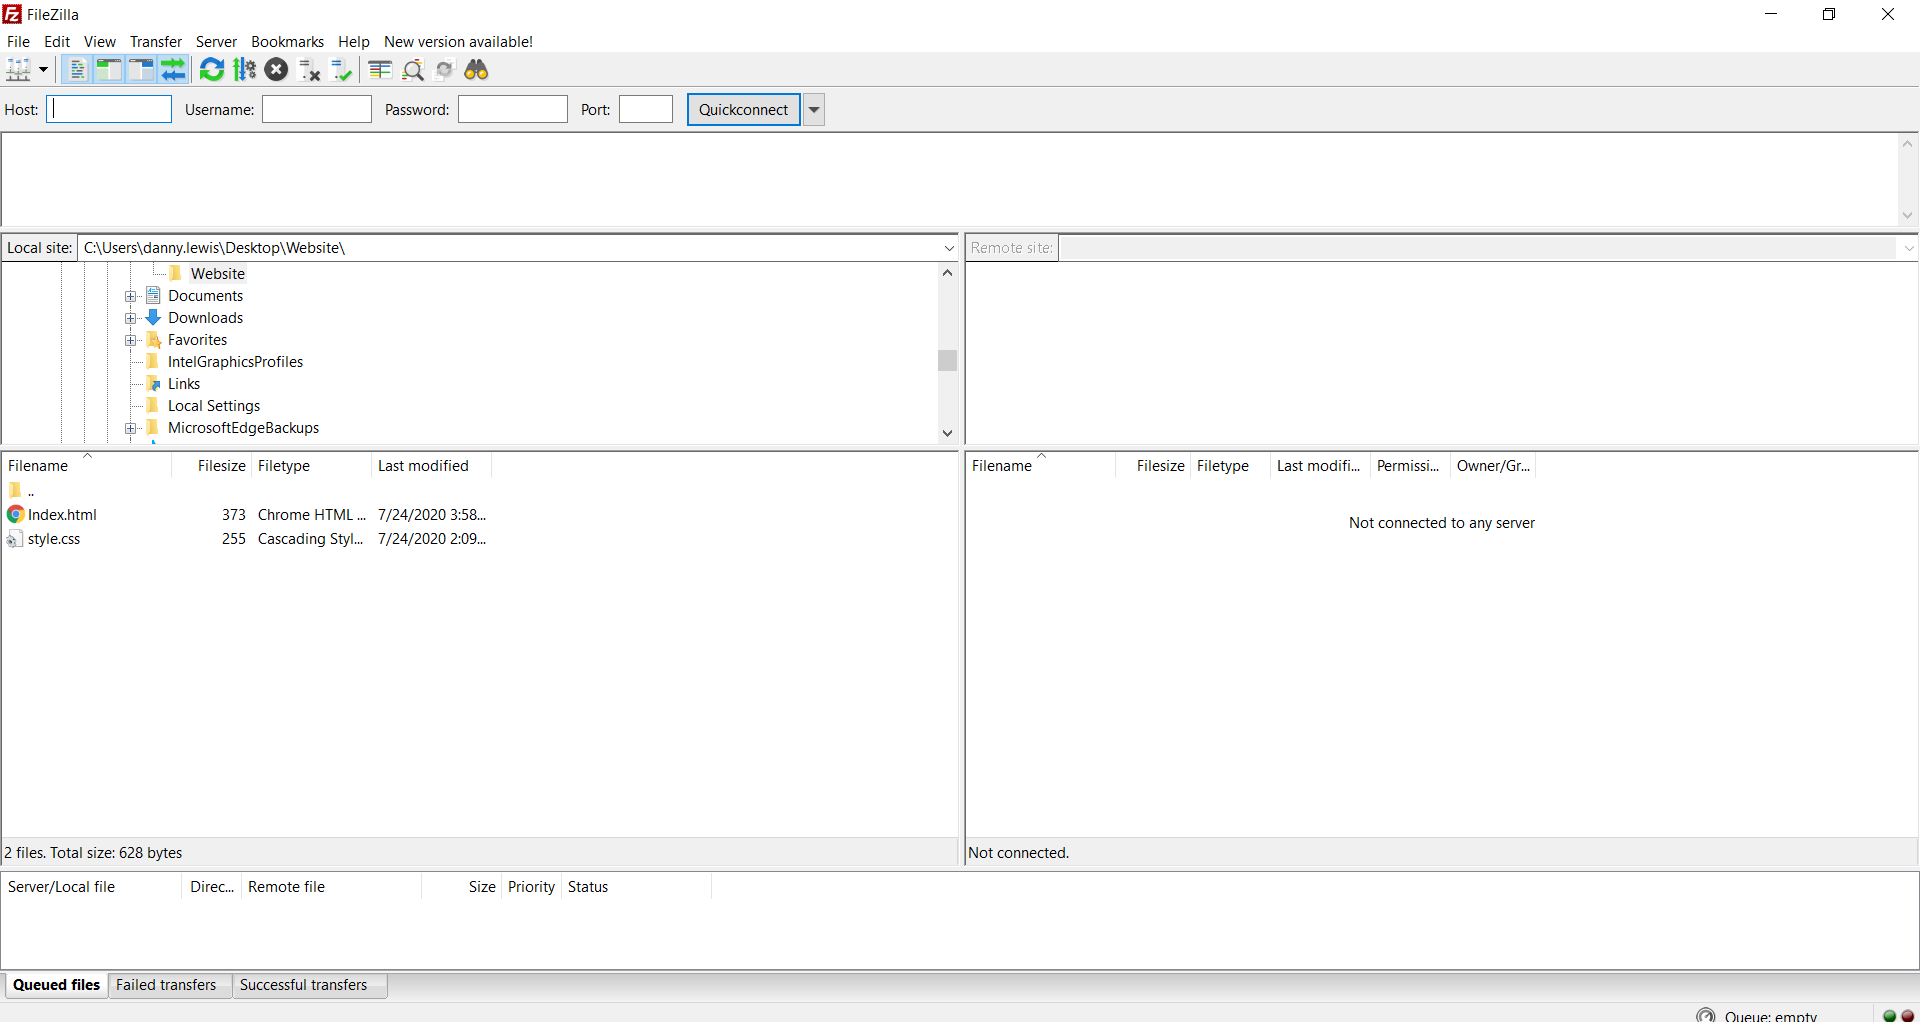Open the Transfer menu

pos(156,42)
